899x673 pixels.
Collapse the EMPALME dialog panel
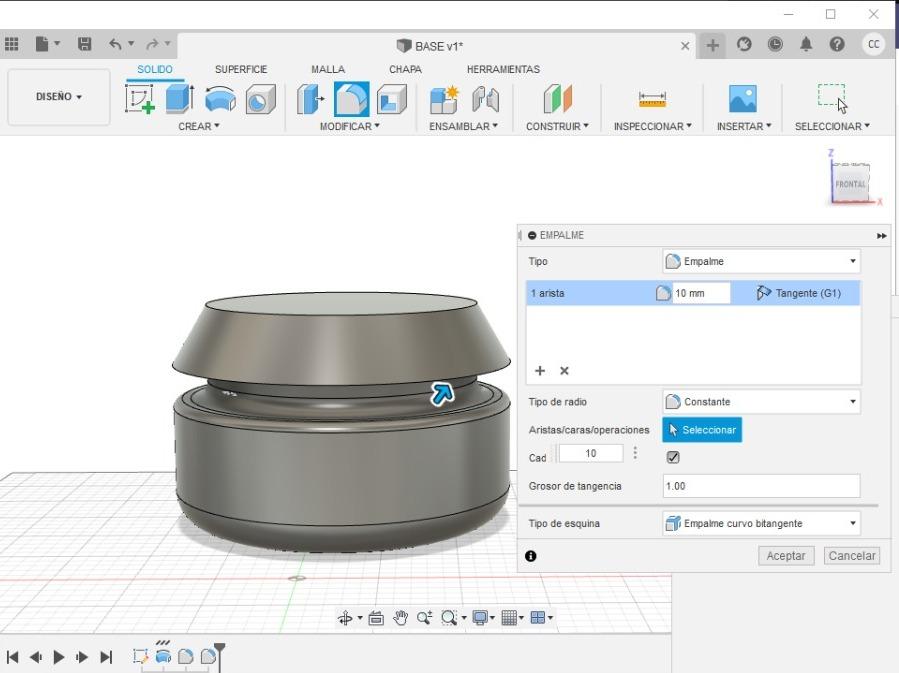[532, 236]
